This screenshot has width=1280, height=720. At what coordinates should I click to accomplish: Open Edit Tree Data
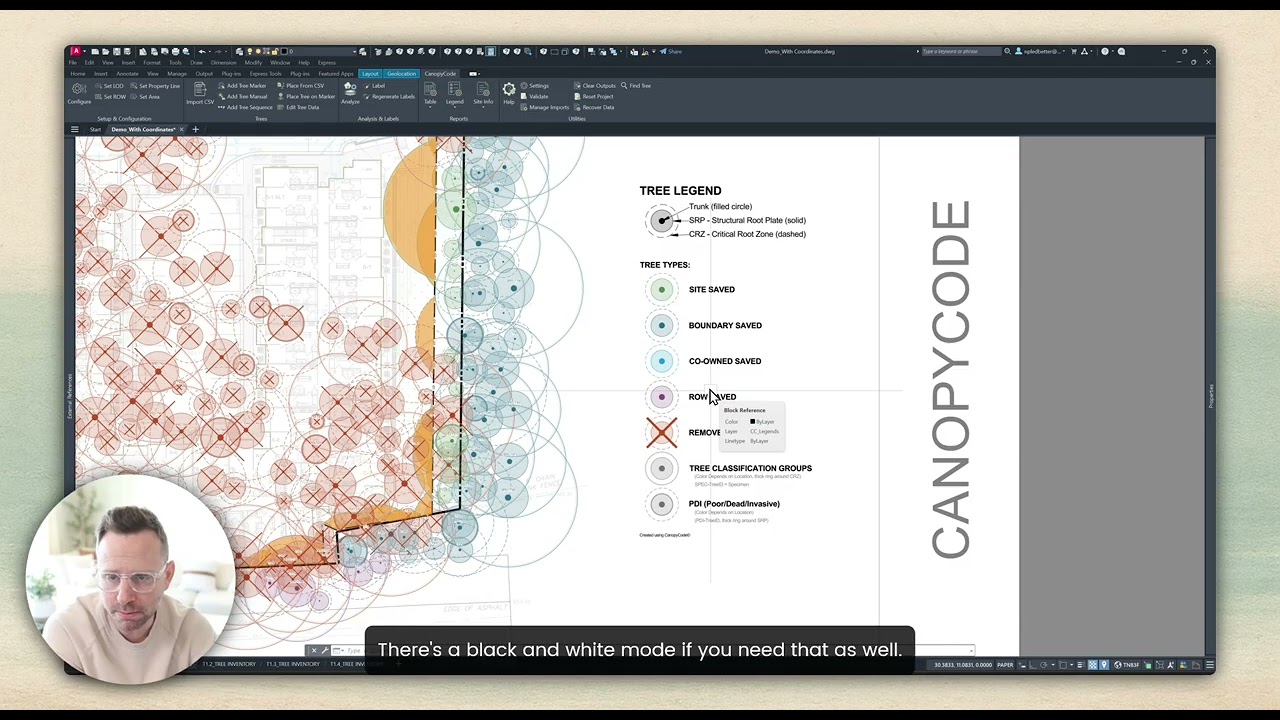tap(298, 107)
